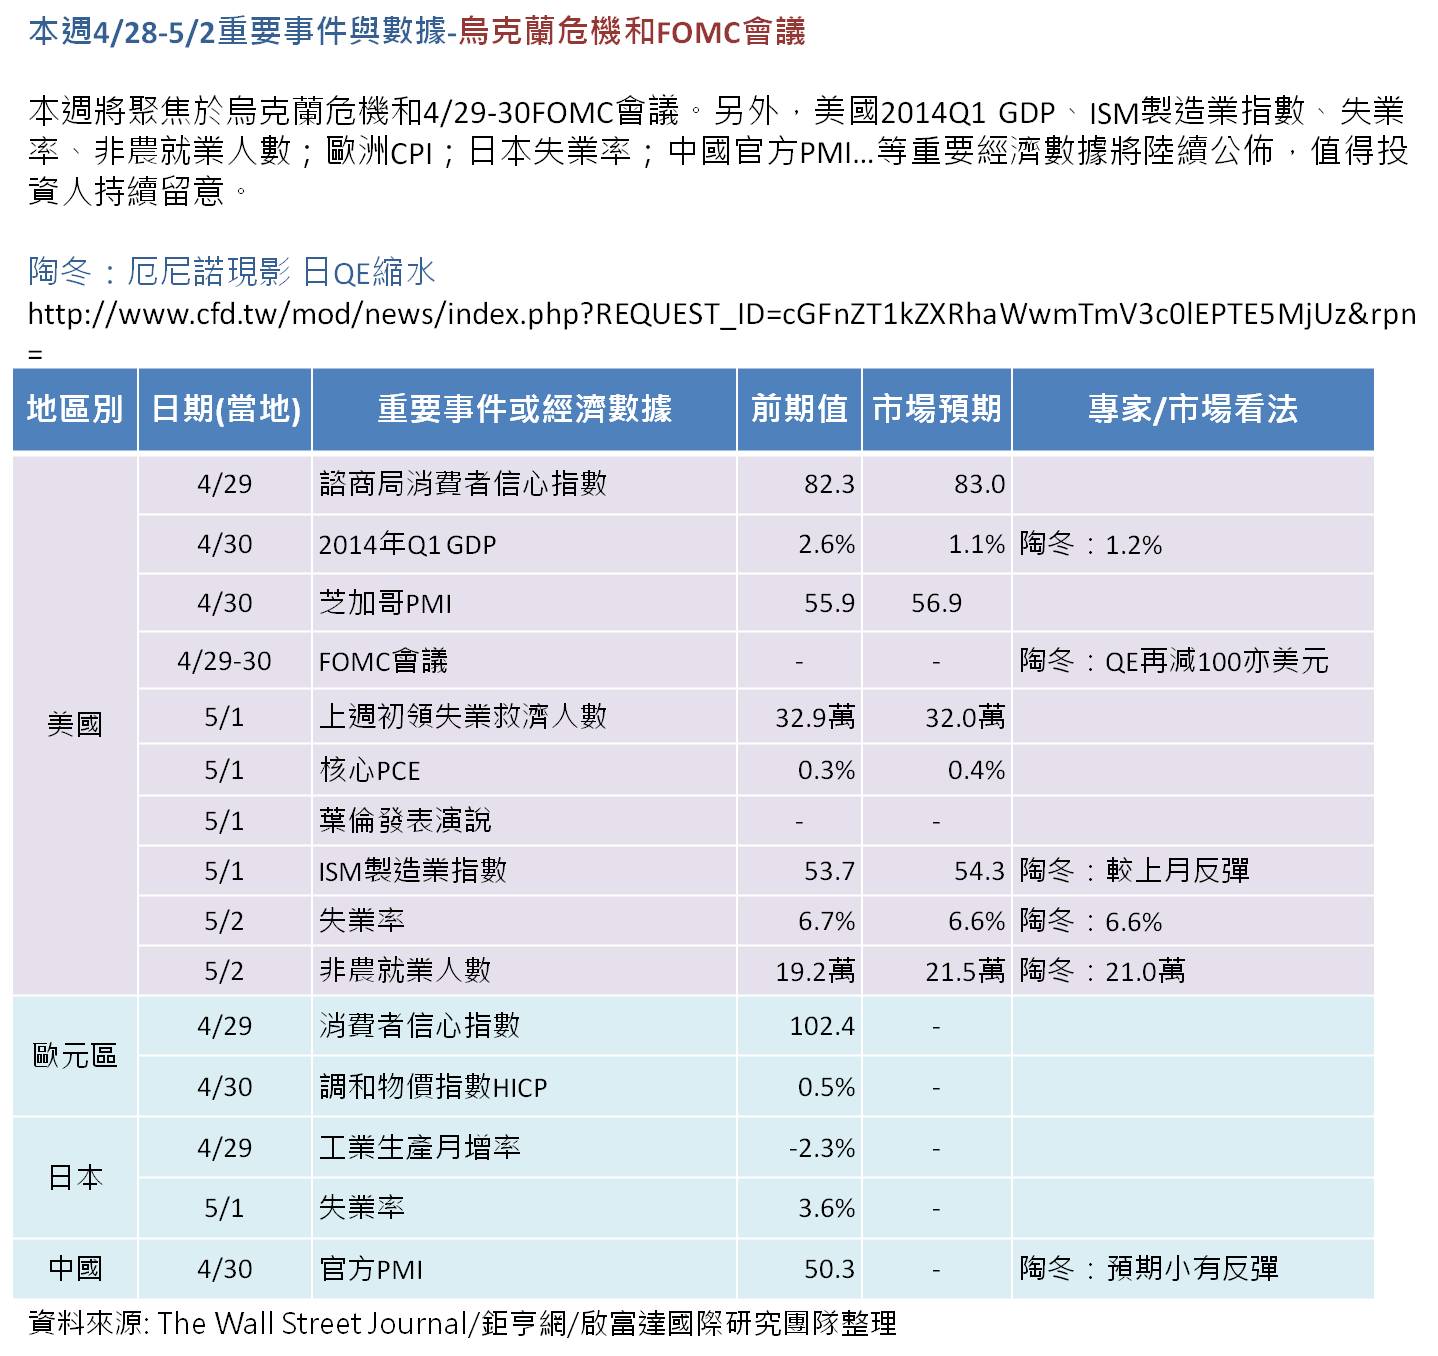Click expert view 陶冬：21.0萬

coord(1102,971)
